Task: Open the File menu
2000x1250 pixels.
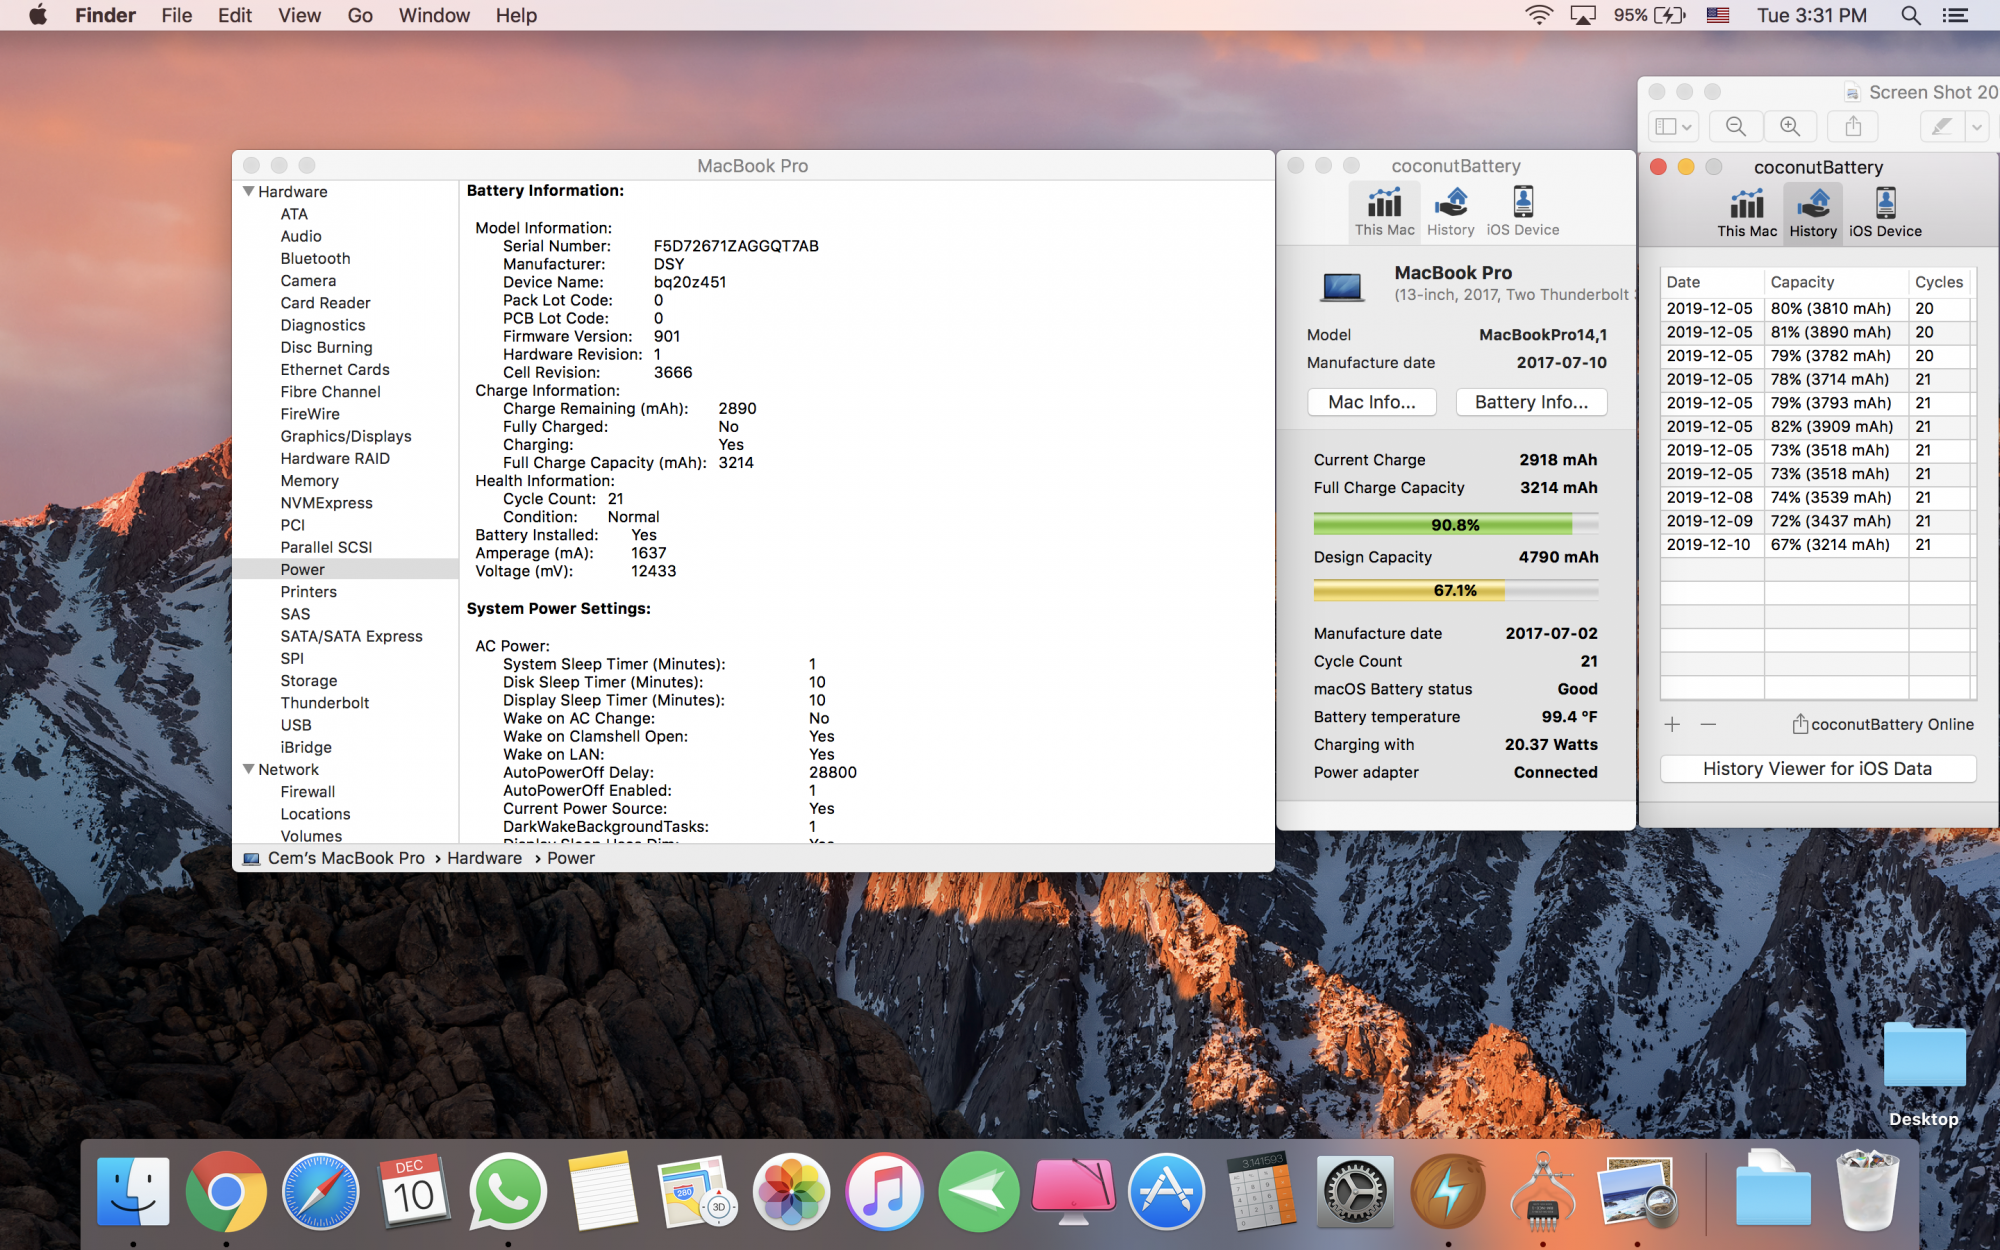Action: click(176, 15)
